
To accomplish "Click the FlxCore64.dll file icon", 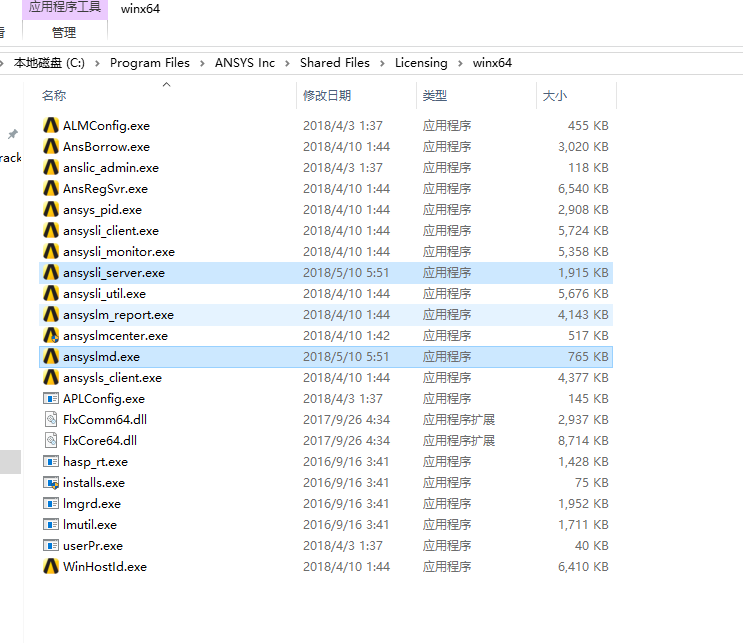I will 51,440.
